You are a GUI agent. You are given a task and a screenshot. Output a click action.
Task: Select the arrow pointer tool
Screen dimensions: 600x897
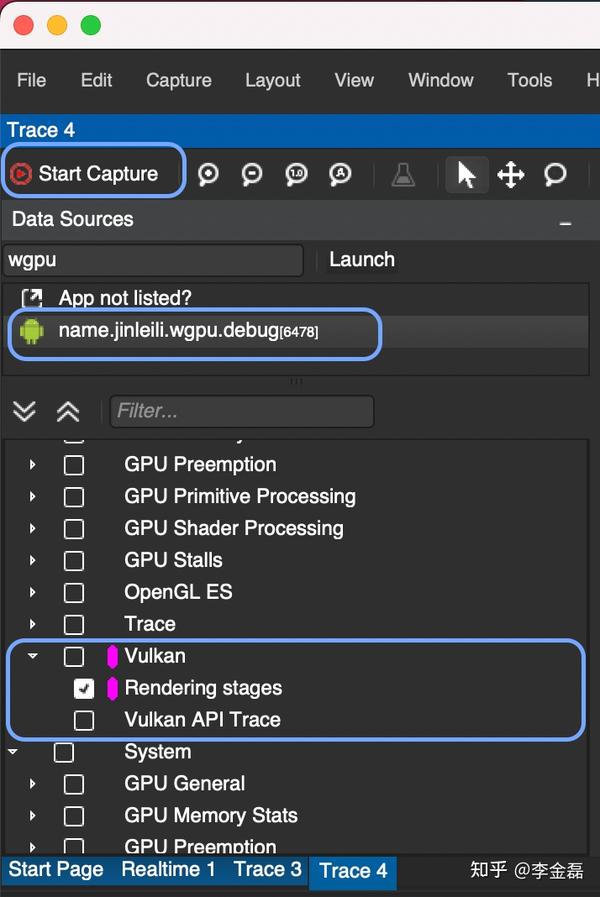pos(466,174)
